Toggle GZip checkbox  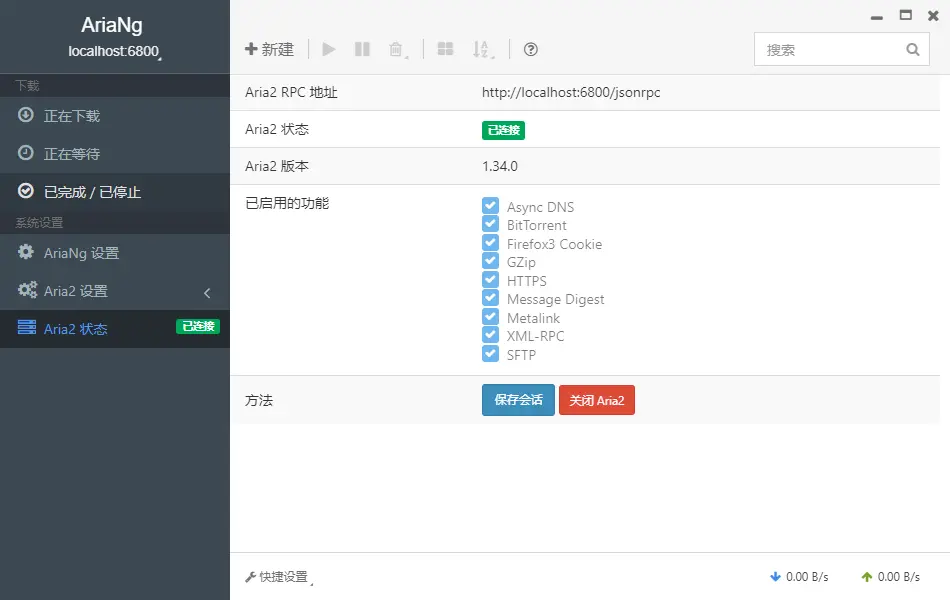pos(491,261)
